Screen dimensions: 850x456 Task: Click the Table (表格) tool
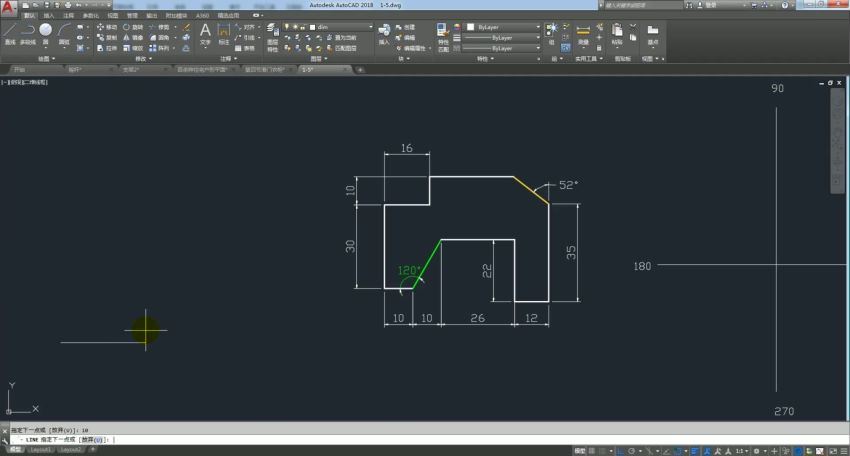tap(244, 48)
